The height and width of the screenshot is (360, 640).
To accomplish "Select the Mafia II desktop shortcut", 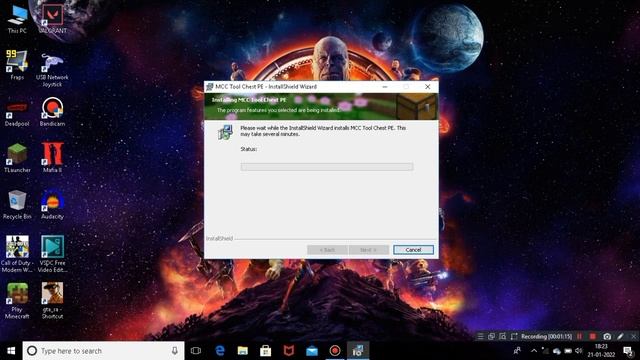I will pos(52,158).
